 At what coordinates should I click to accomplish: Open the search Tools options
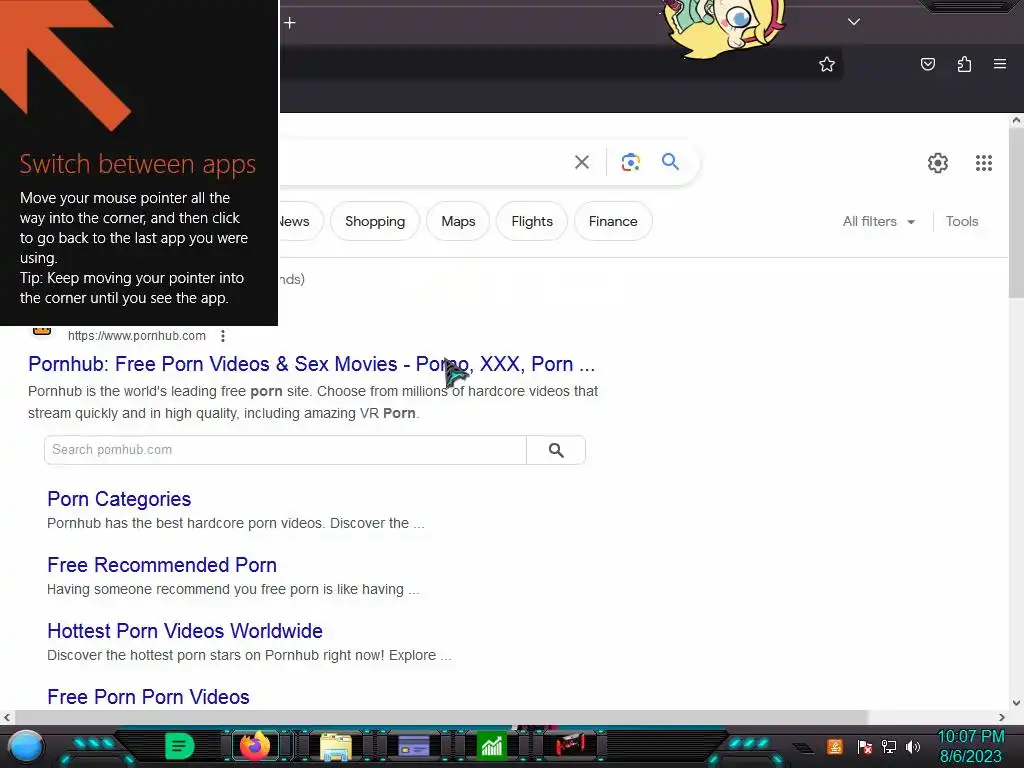(x=961, y=221)
